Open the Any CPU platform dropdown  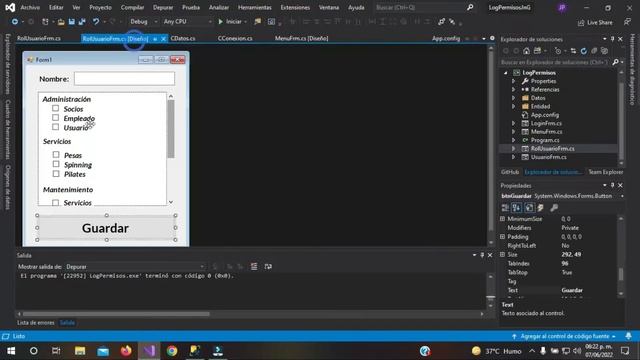[188, 22]
